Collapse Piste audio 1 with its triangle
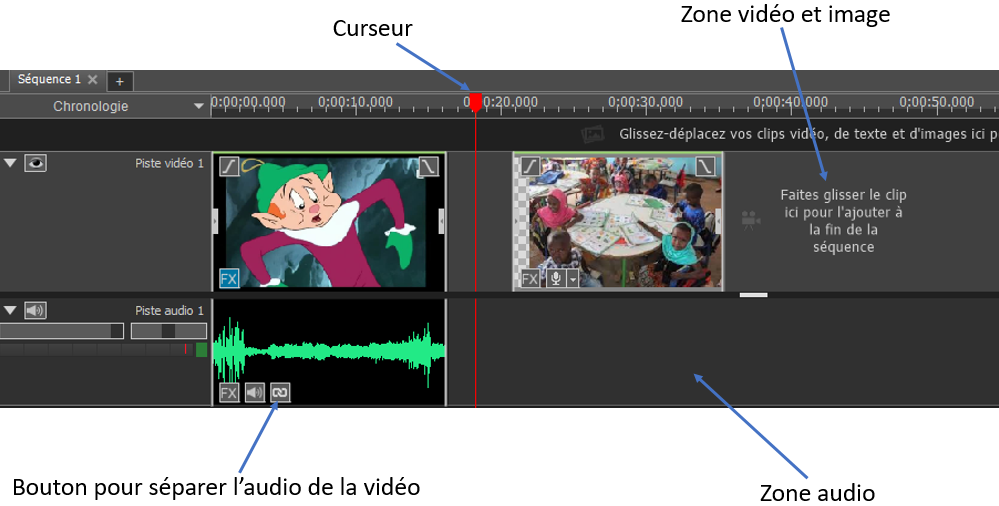Image resolution: width=999 pixels, height=506 pixels. (x=10, y=310)
